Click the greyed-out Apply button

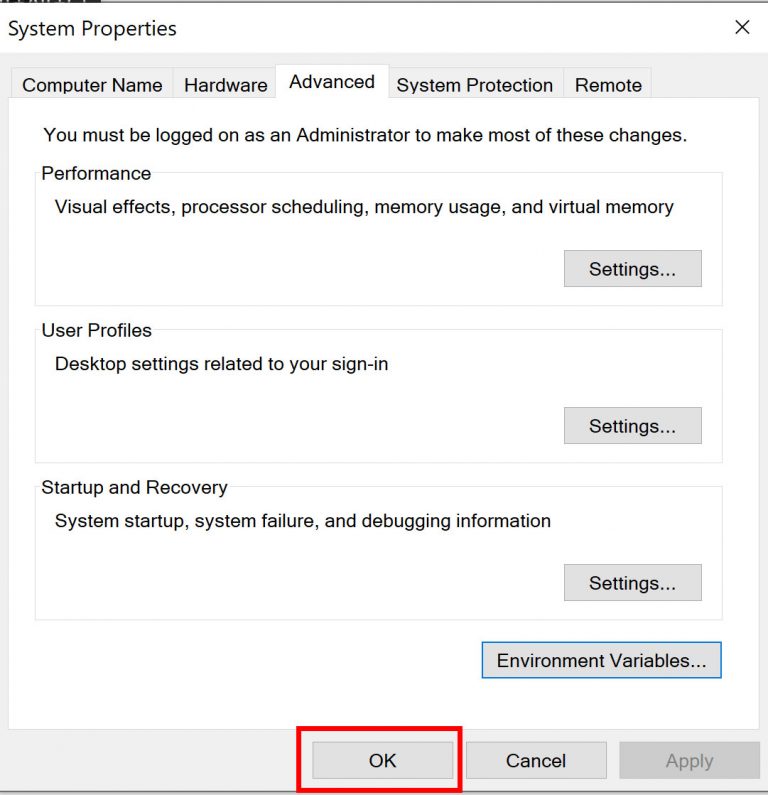(x=689, y=761)
